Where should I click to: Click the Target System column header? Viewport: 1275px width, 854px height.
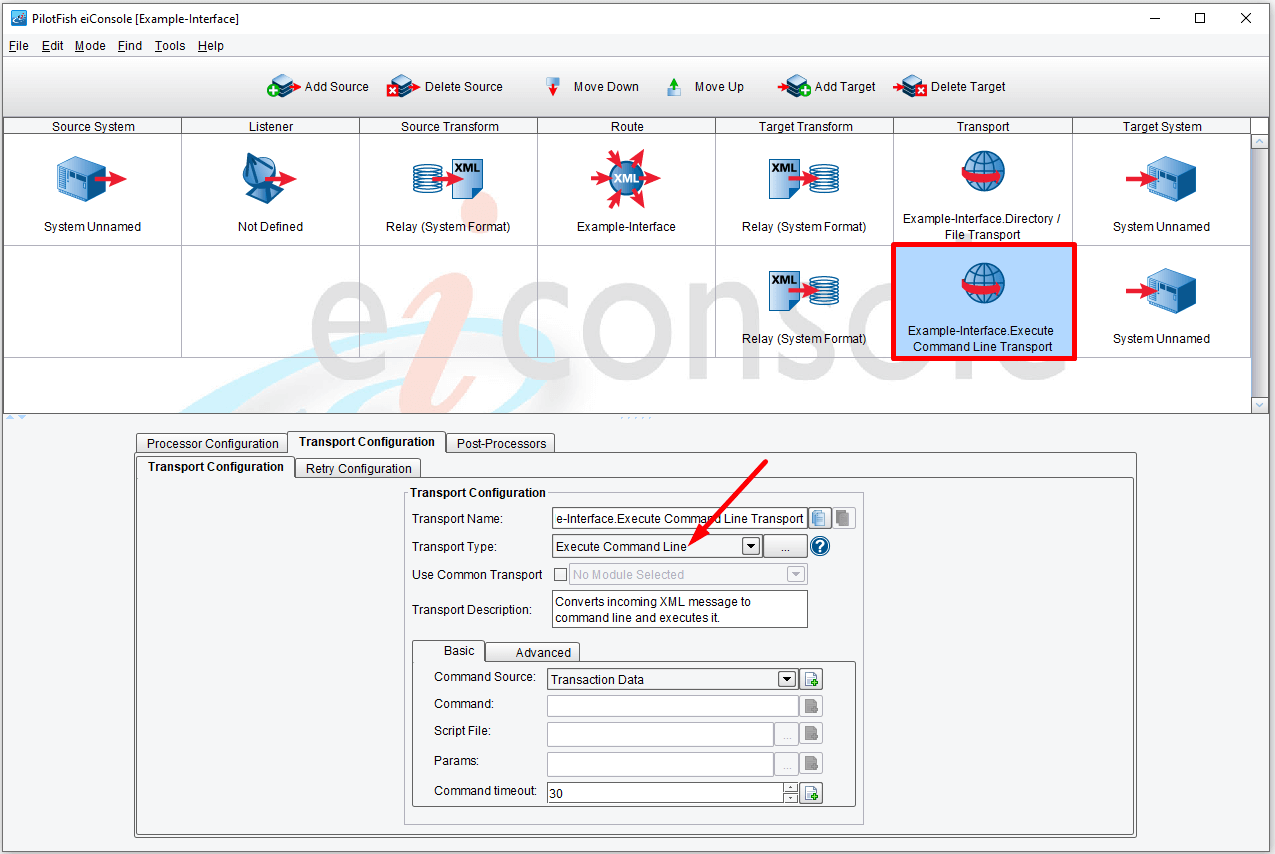1161,126
